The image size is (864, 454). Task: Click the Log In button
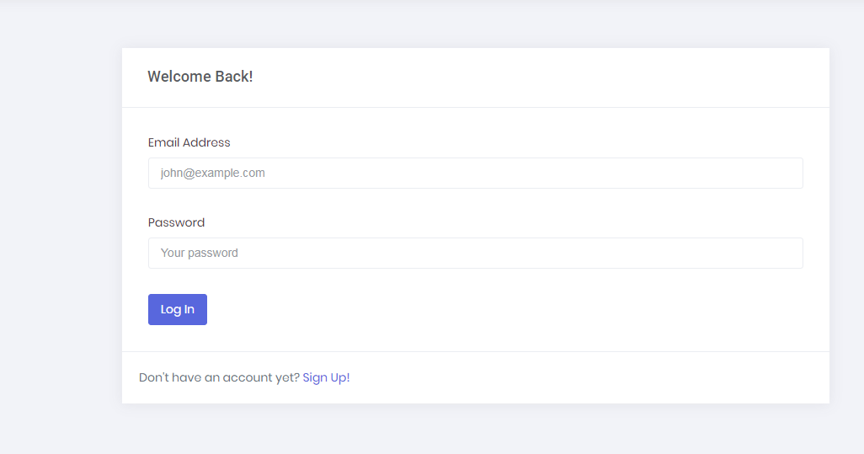177,309
